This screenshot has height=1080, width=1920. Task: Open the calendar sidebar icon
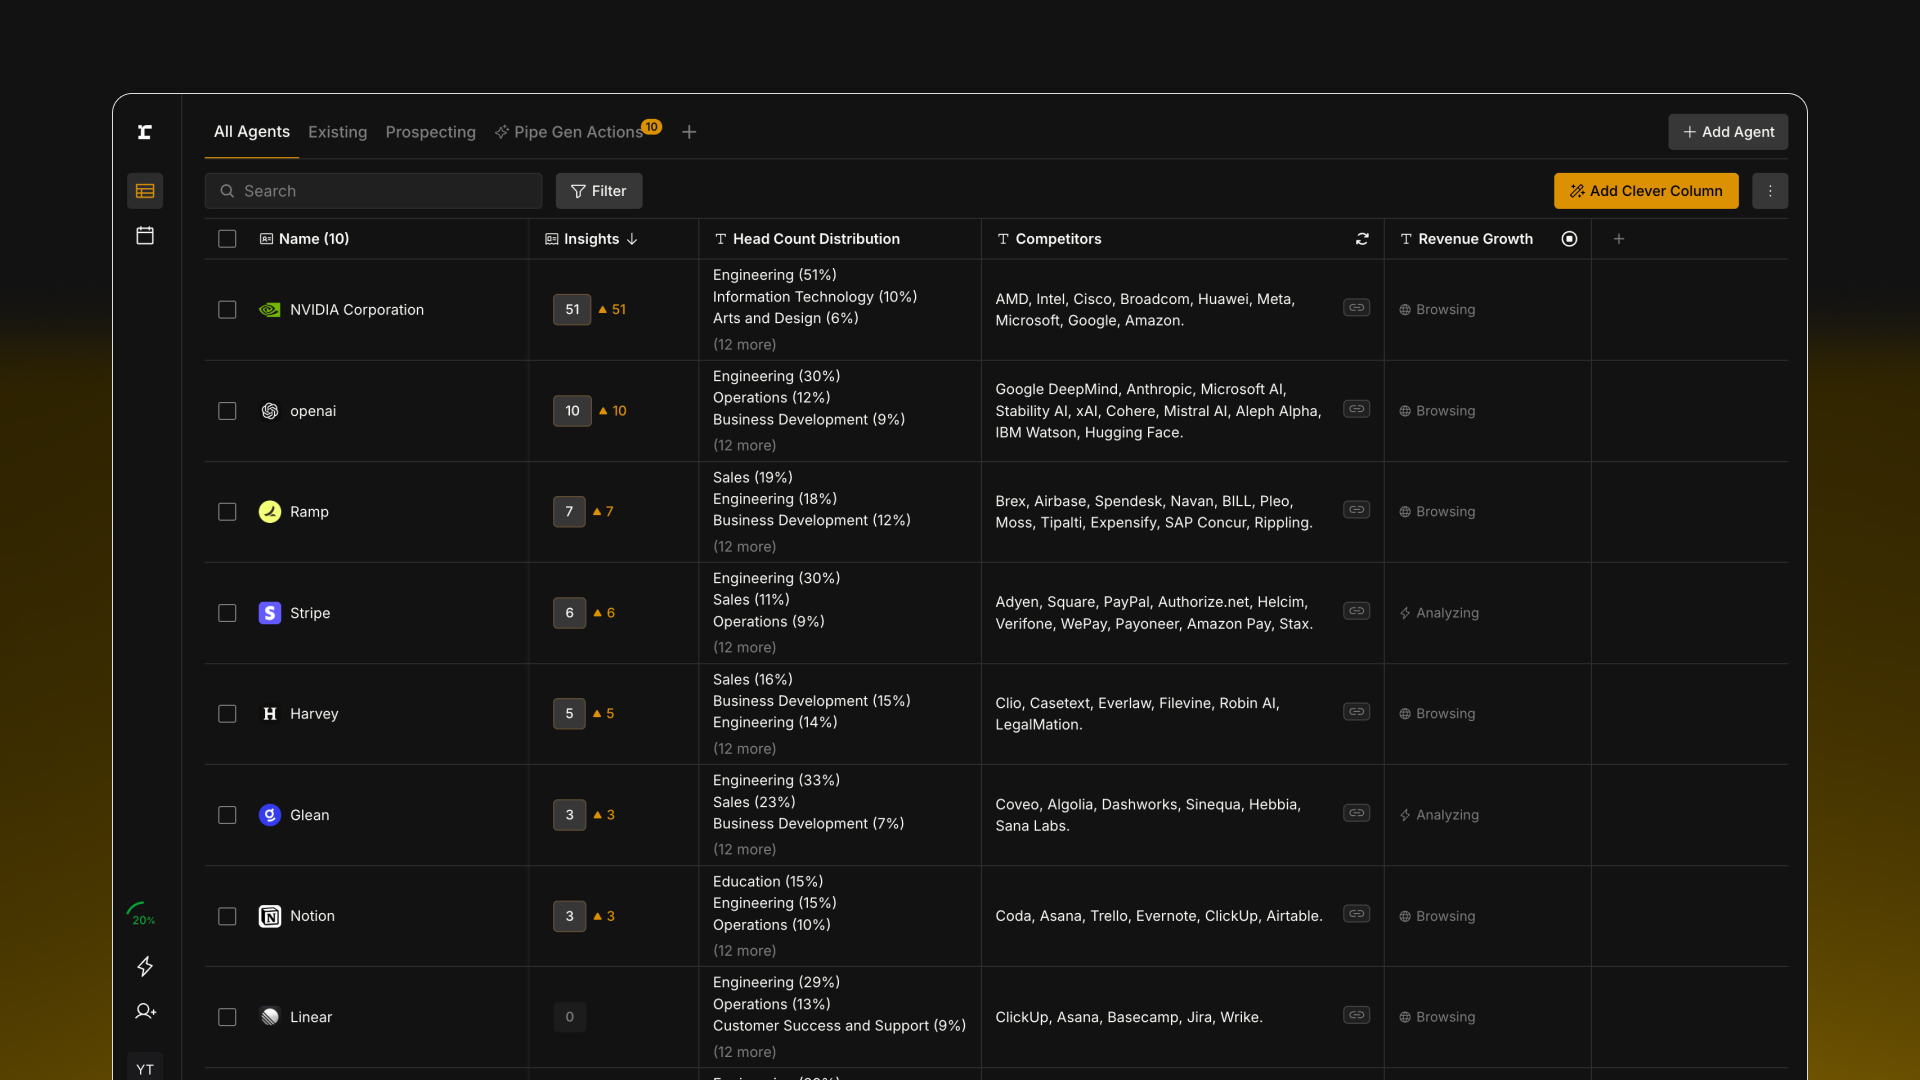click(x=145, y=236)
